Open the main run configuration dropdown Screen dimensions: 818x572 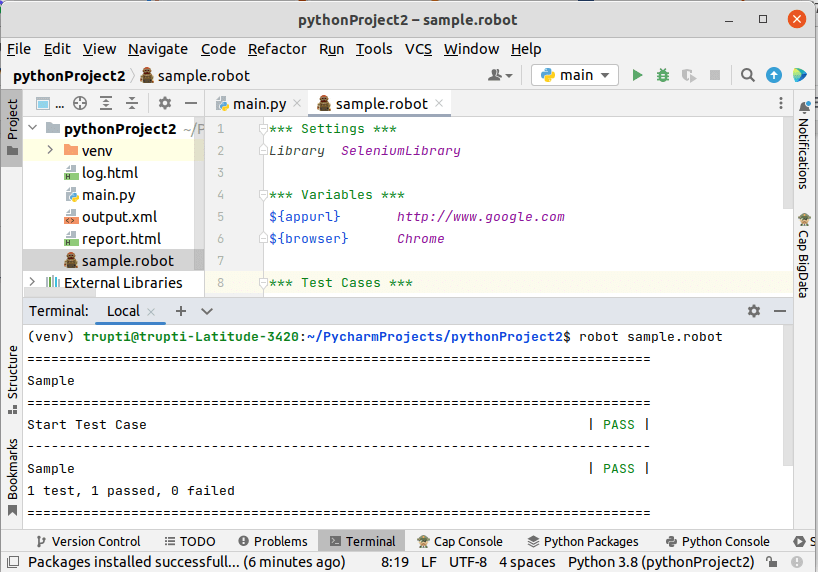pos(575,75)
